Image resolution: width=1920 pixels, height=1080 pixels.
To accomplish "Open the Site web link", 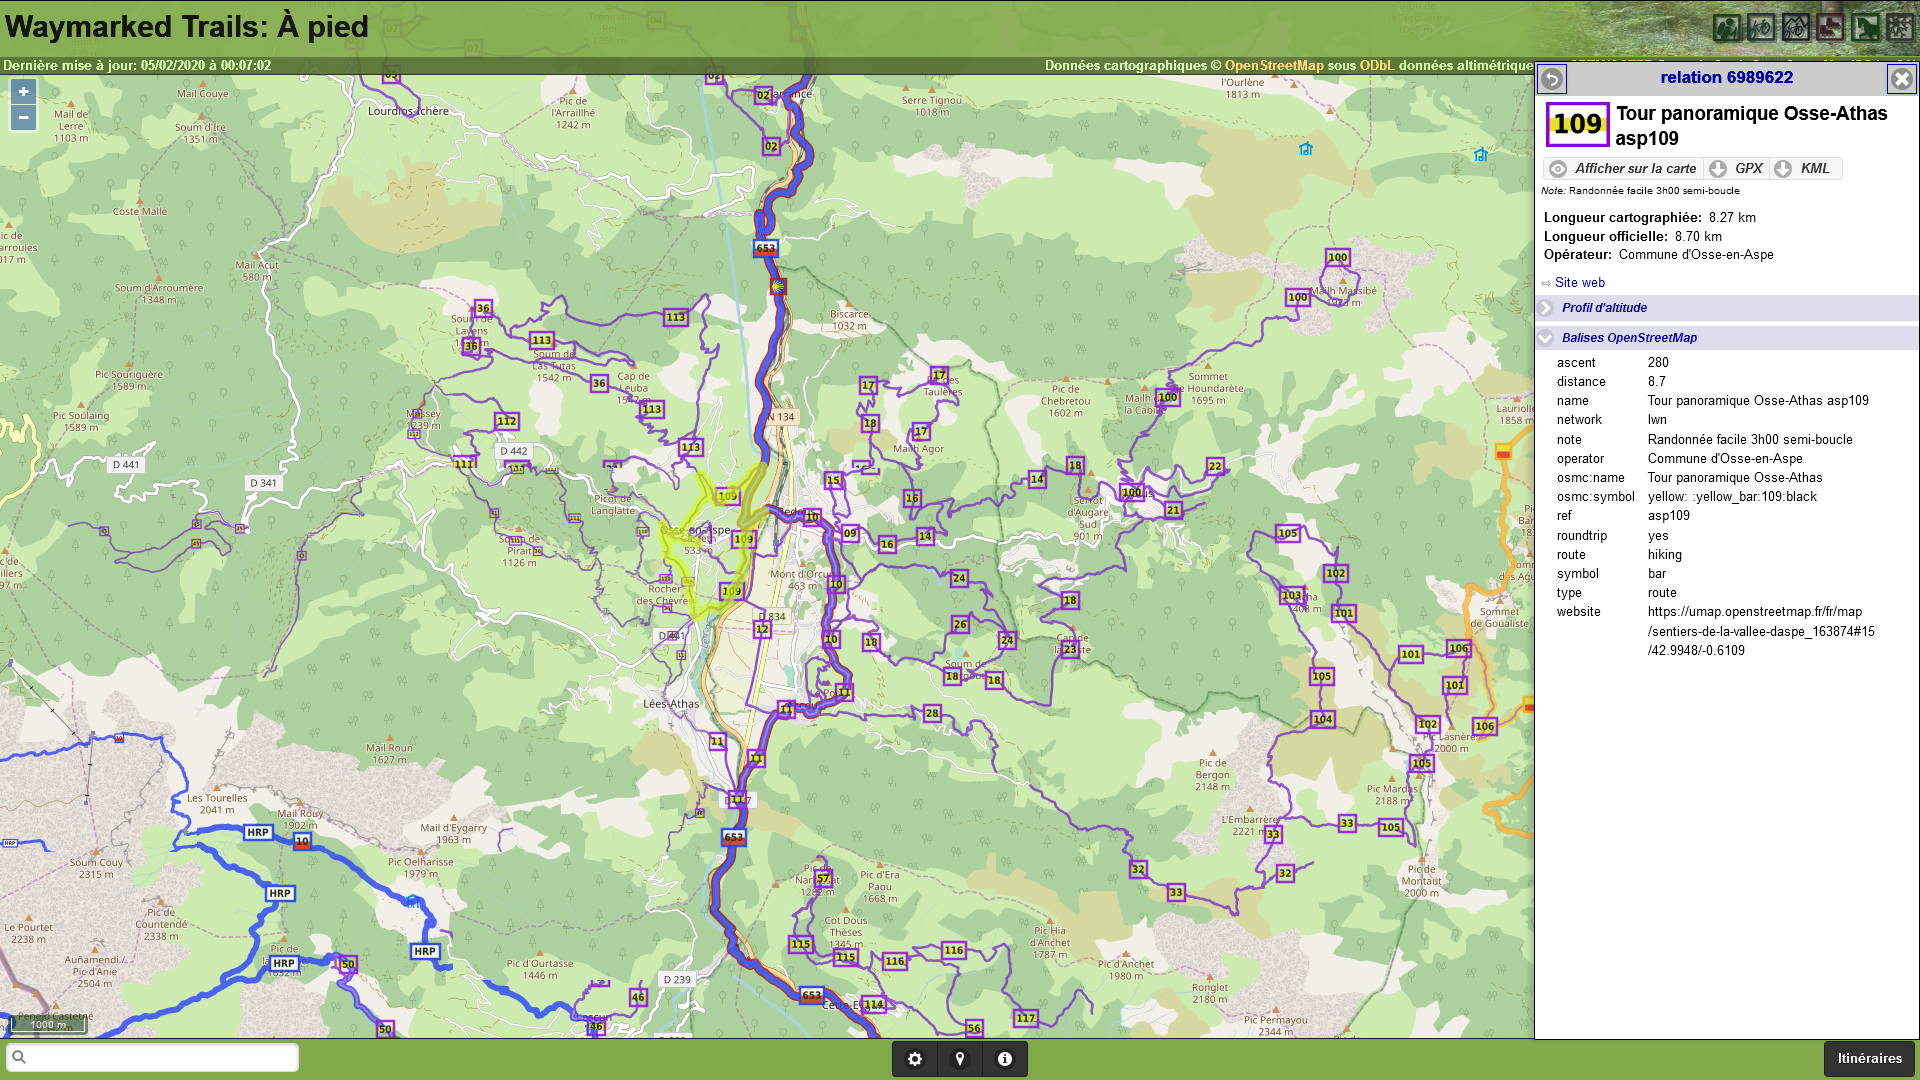I will pyautogui.click(x=1580, y=283).
